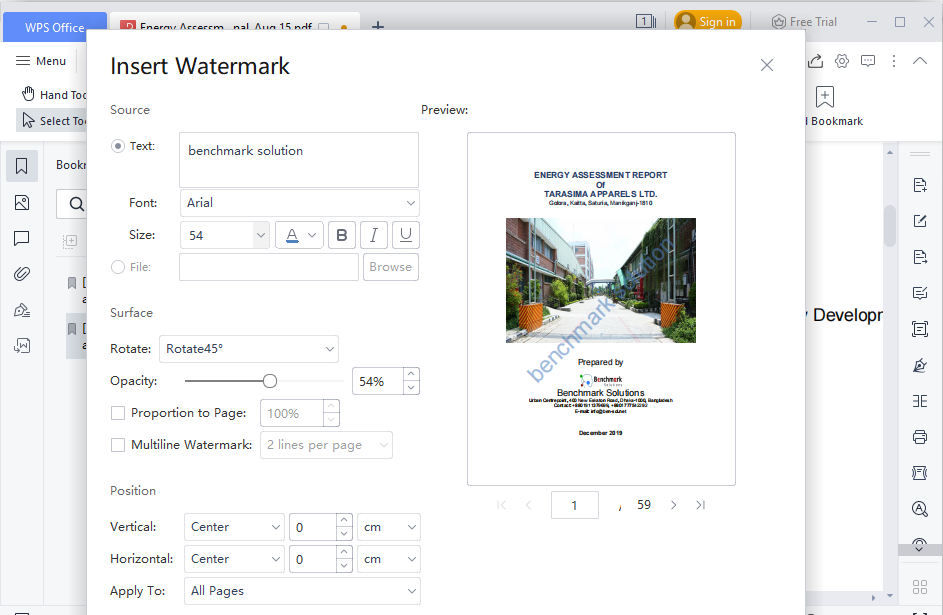Open the Apply To dropdown
The image size is (943, 615).
[x=302, y=591]
